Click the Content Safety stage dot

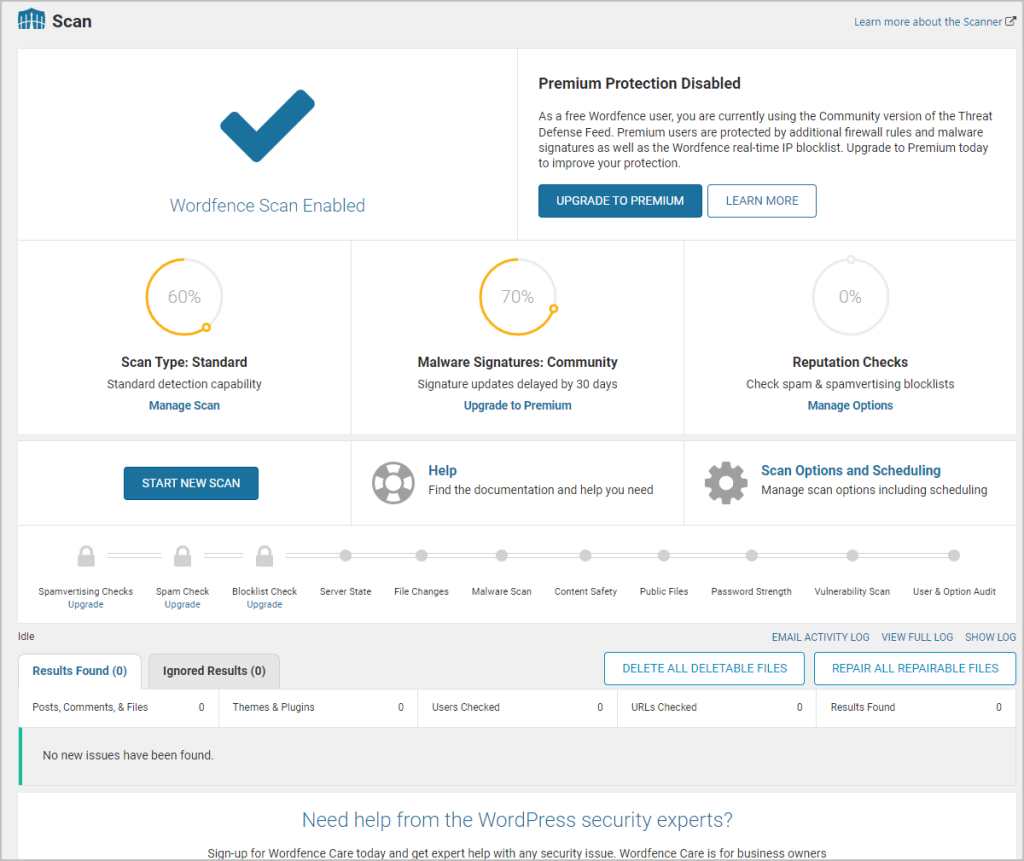pyautogui.click(x=585, y=555)
